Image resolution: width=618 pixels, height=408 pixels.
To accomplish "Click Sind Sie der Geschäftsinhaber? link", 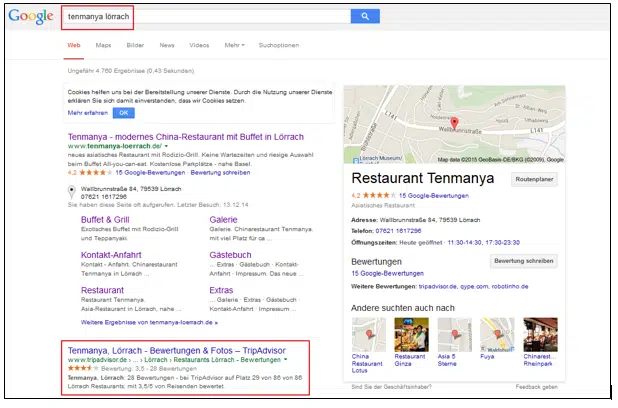I will click(391, 387).
